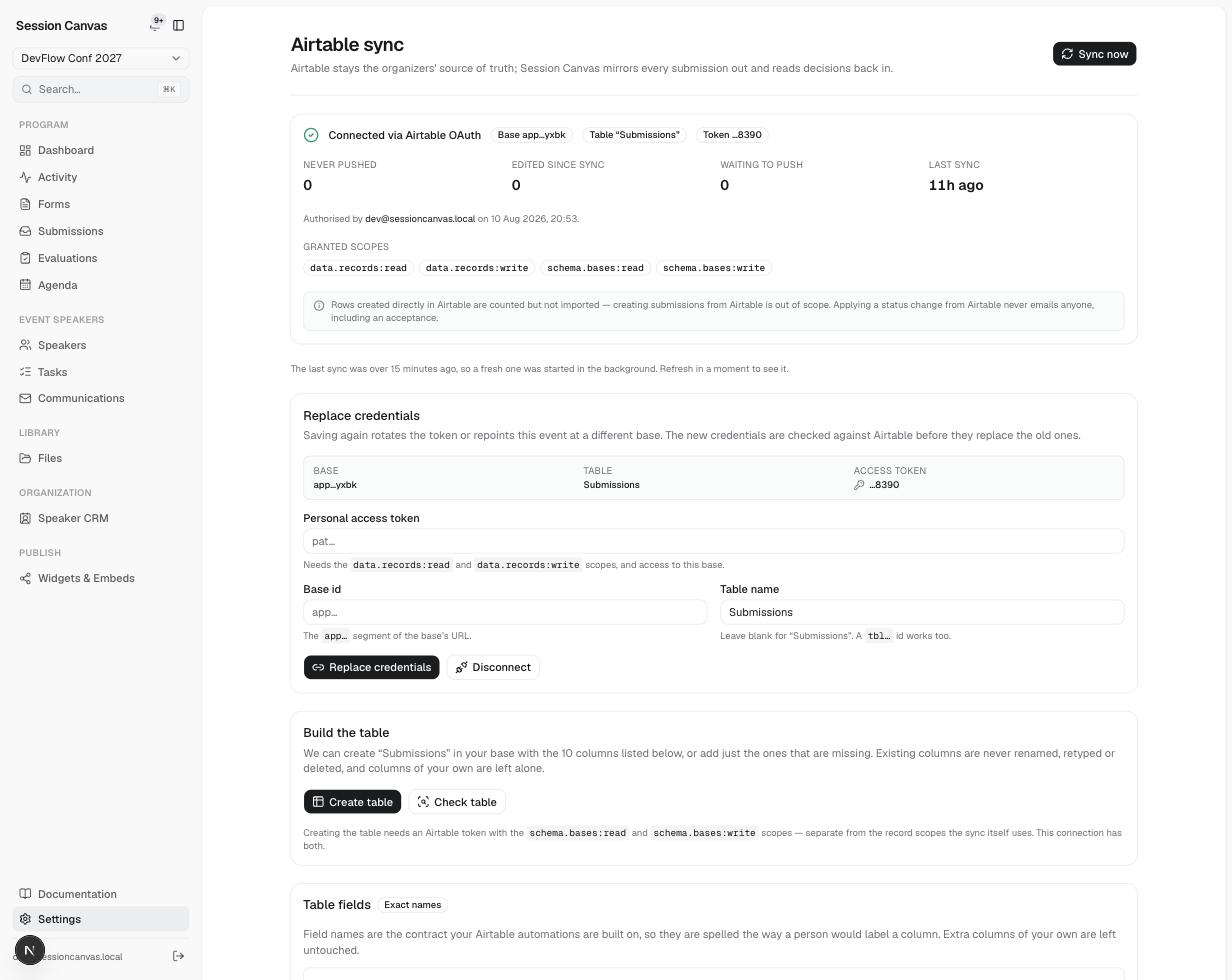Click the Table "Submissions" badge
Screen dimensions: 1232x980
(x=634, y=135)
